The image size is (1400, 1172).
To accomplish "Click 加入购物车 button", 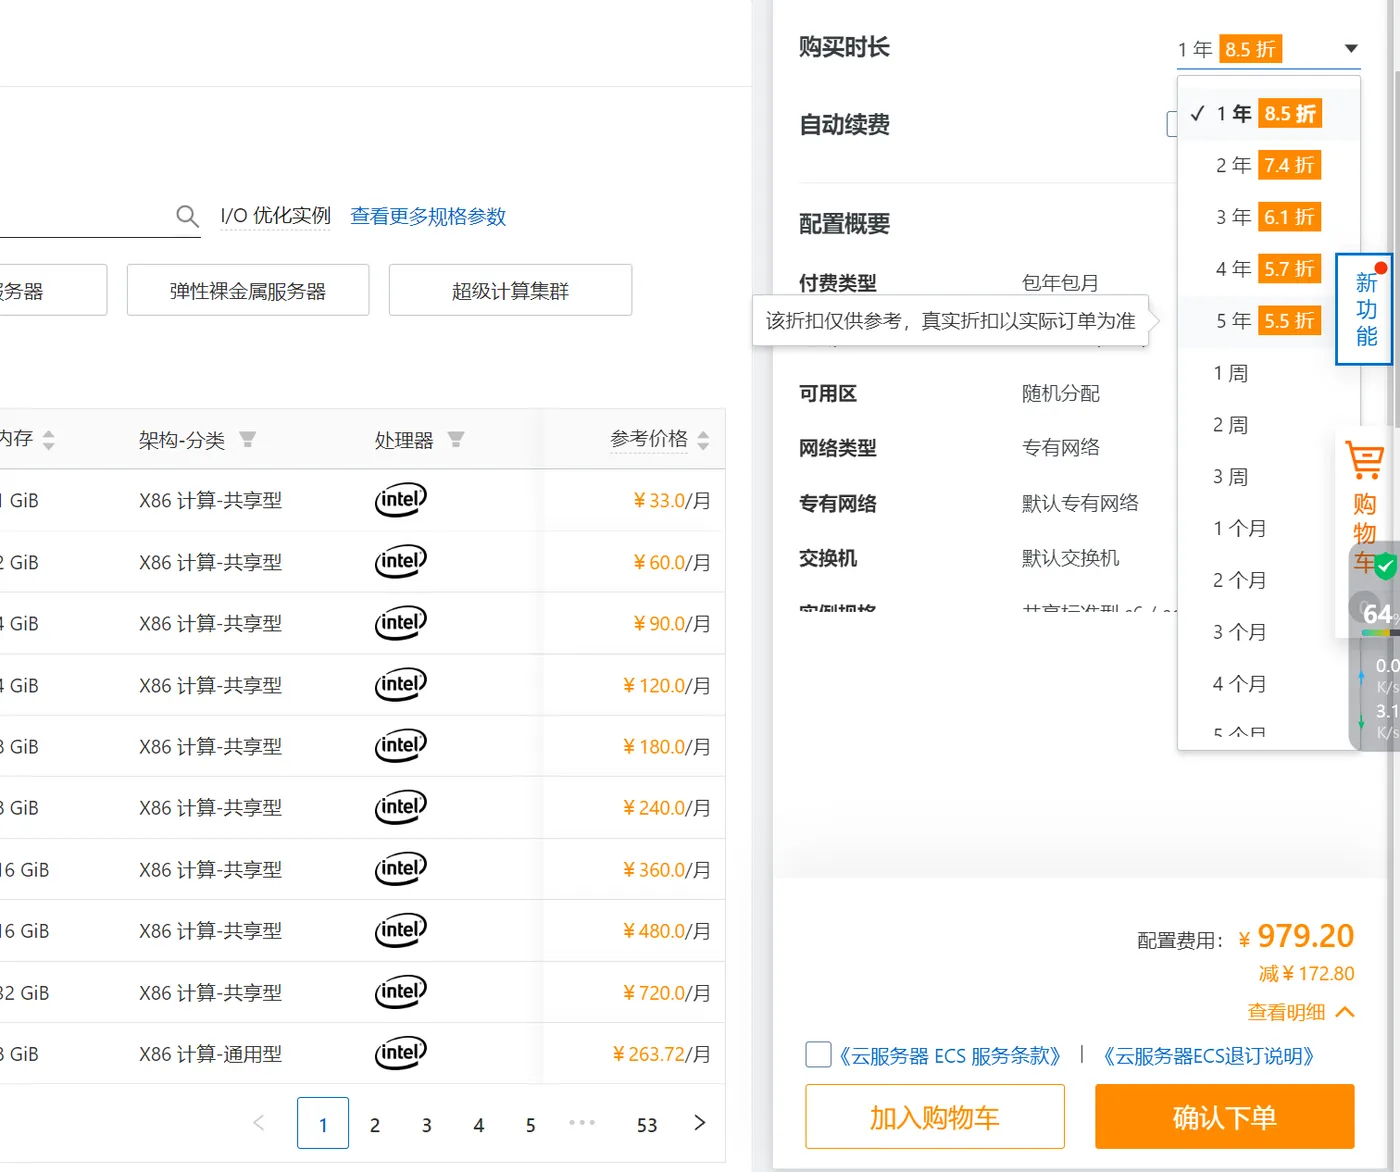I will pyautogui.click(x=935, y=1117).
